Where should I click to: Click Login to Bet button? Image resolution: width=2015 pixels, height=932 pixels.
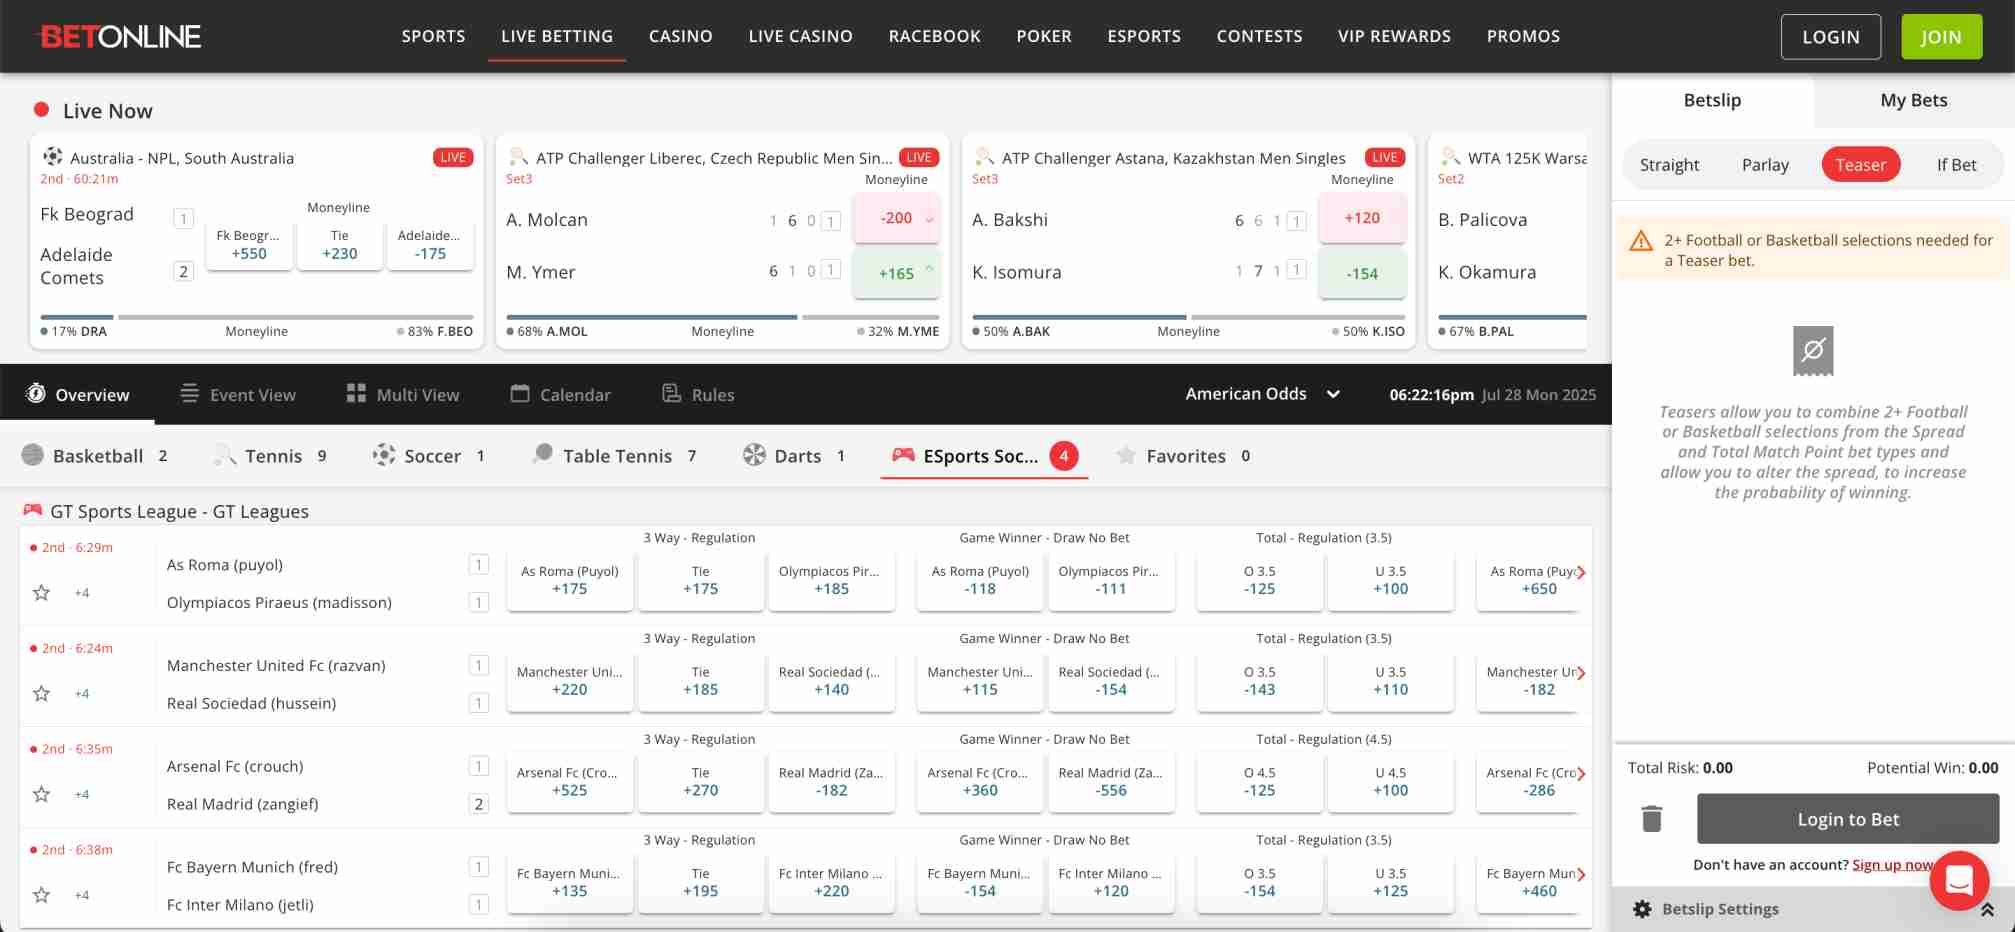(1847, 819)
